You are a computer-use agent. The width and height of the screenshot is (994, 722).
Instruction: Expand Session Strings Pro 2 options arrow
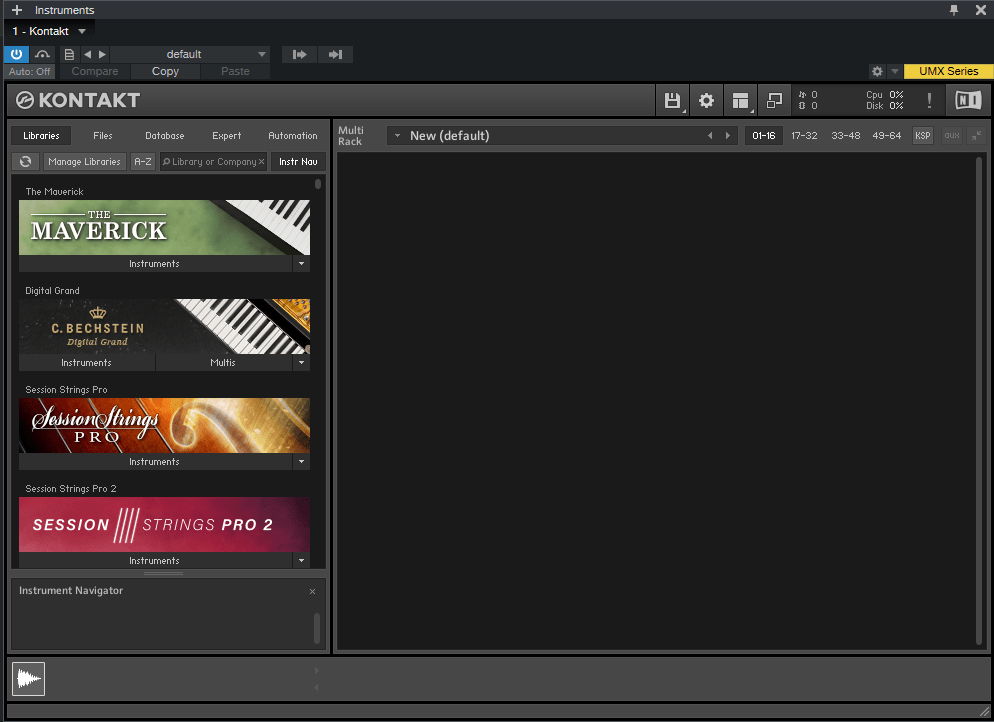[x=301, y=560]
